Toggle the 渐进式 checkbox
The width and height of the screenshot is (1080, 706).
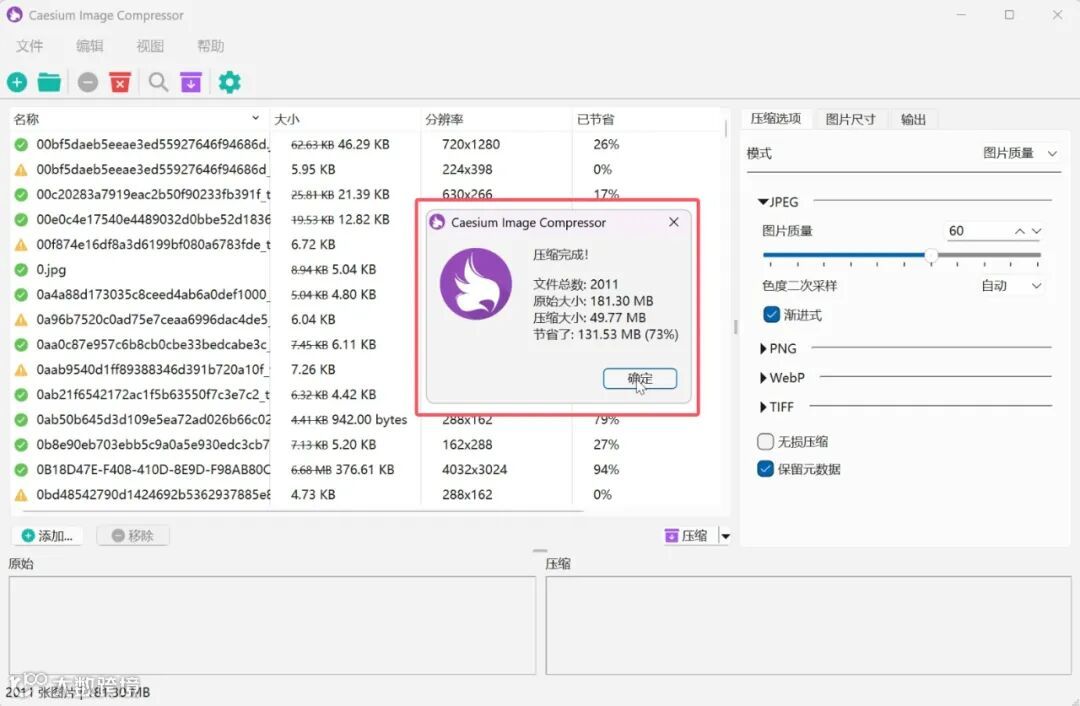[771, 315]
